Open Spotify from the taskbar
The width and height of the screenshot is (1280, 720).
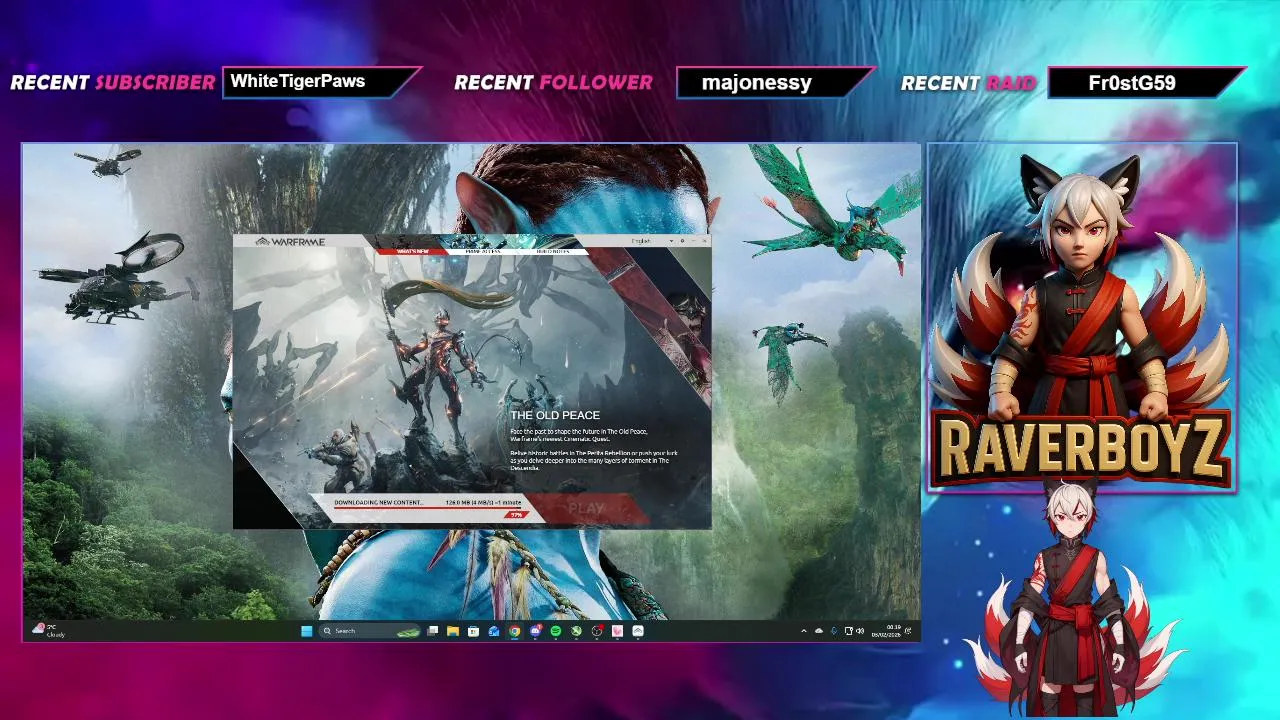555,631
